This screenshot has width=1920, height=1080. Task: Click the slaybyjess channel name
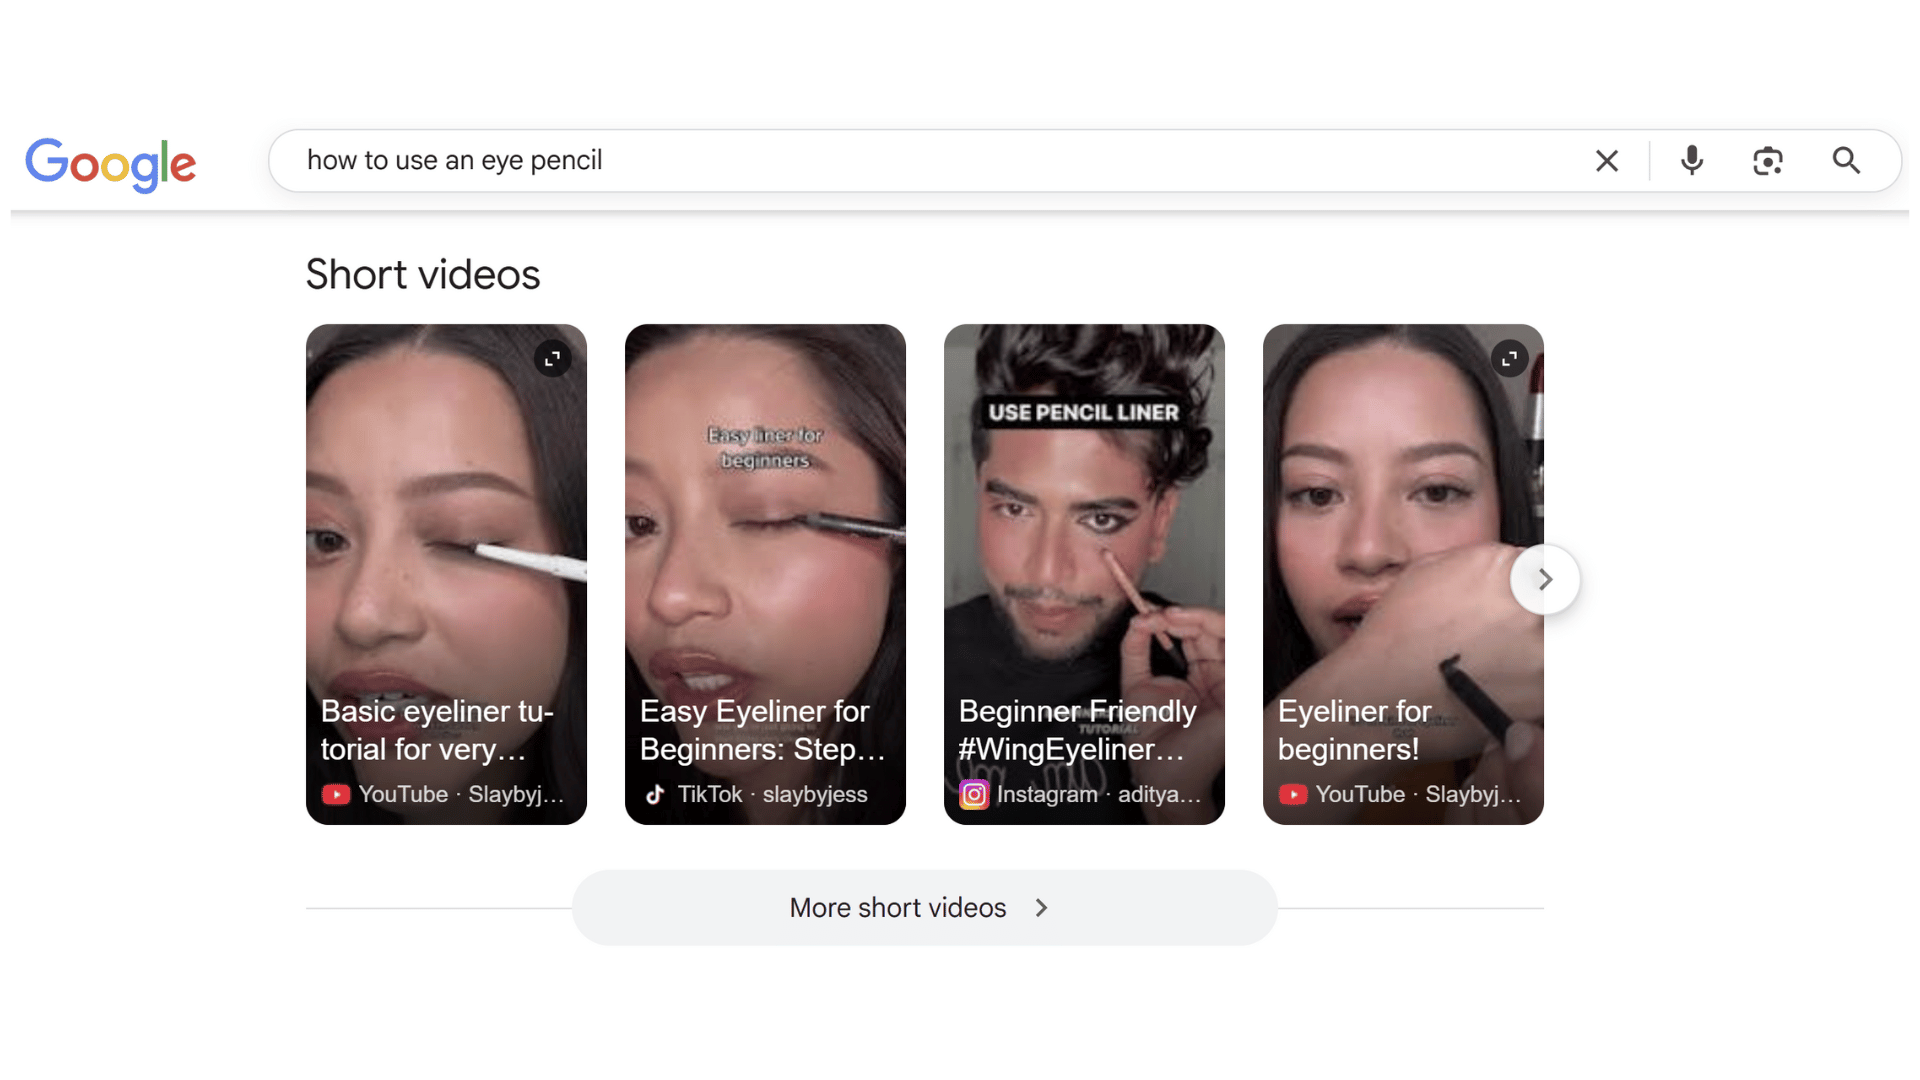[815, 794]
